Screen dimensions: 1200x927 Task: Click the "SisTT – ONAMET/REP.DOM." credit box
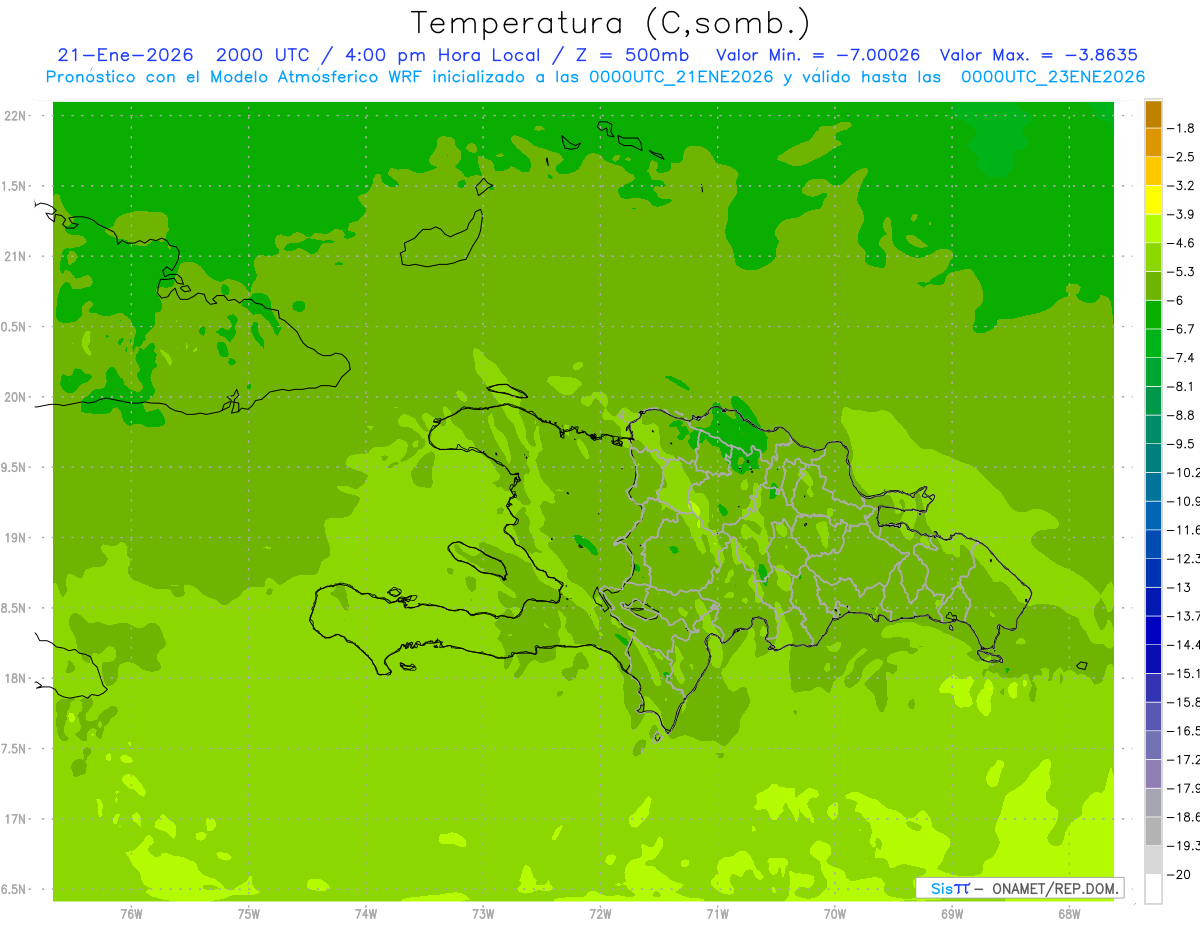[x=1020, y=888]
